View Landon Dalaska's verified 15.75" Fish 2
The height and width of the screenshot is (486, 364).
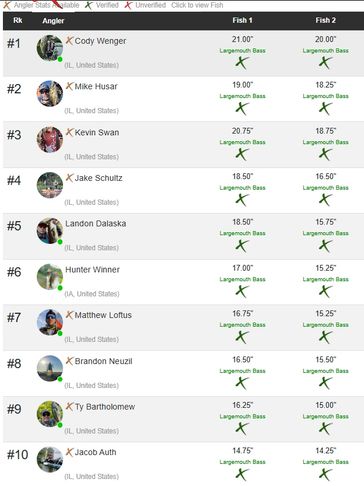click(325, 245)
